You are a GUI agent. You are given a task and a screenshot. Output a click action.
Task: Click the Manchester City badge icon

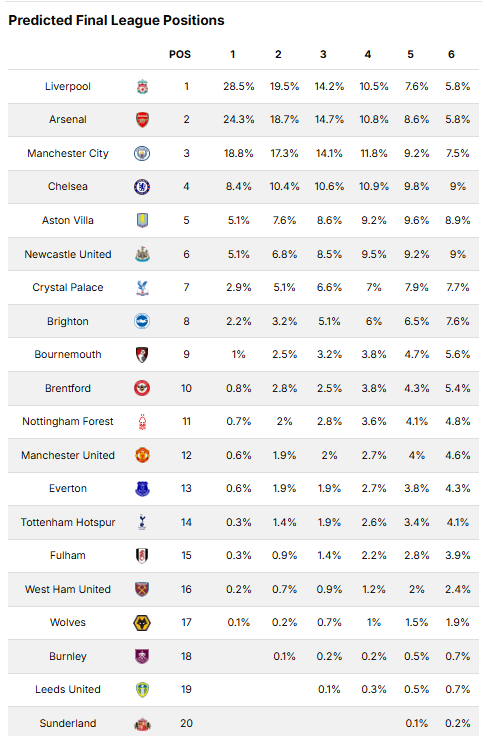[142, 153]
